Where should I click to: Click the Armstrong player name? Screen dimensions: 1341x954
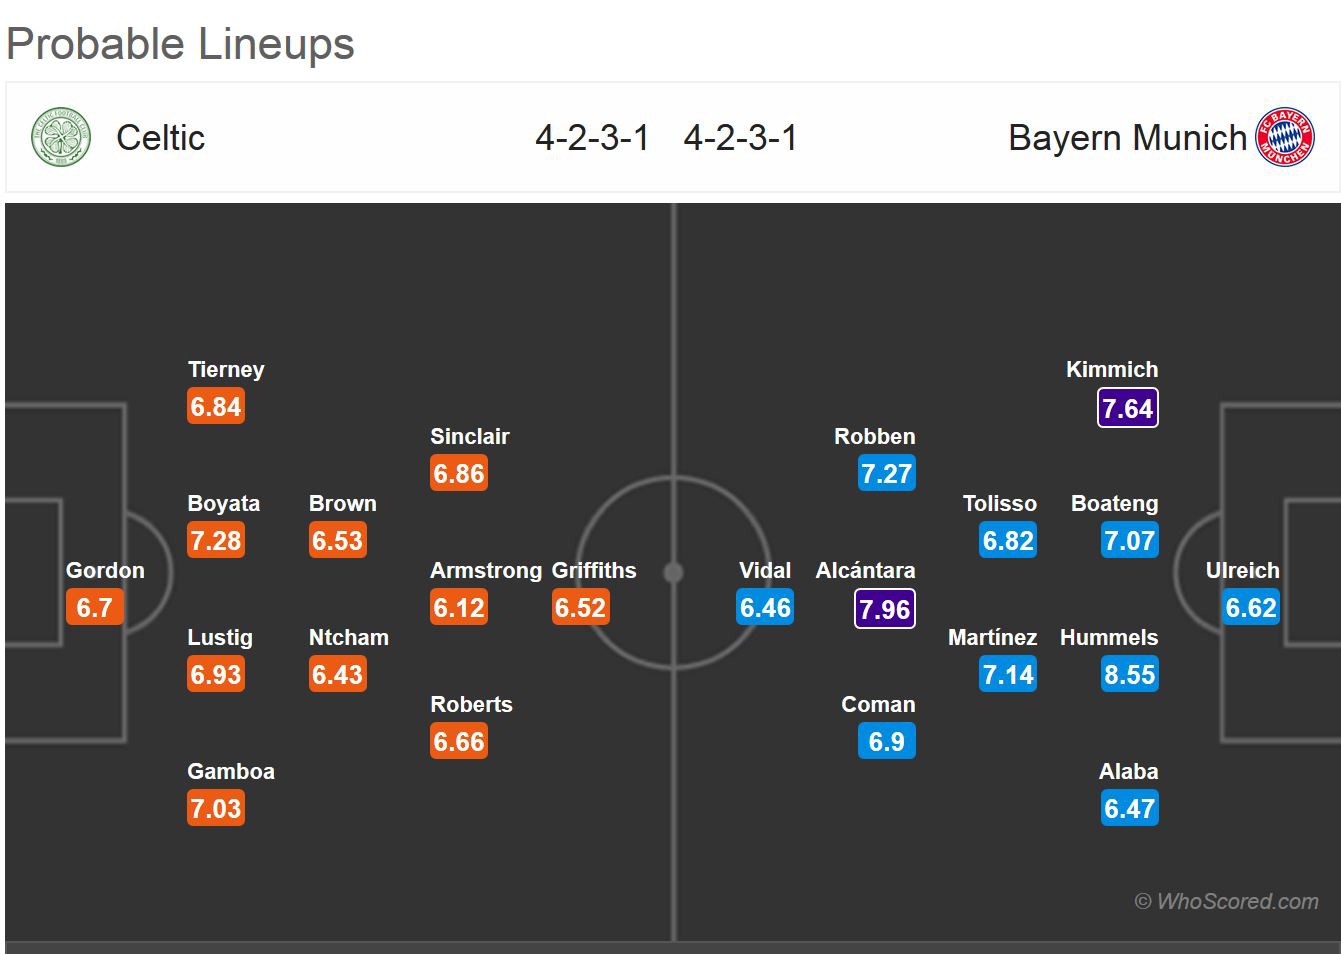pos(486,571)
